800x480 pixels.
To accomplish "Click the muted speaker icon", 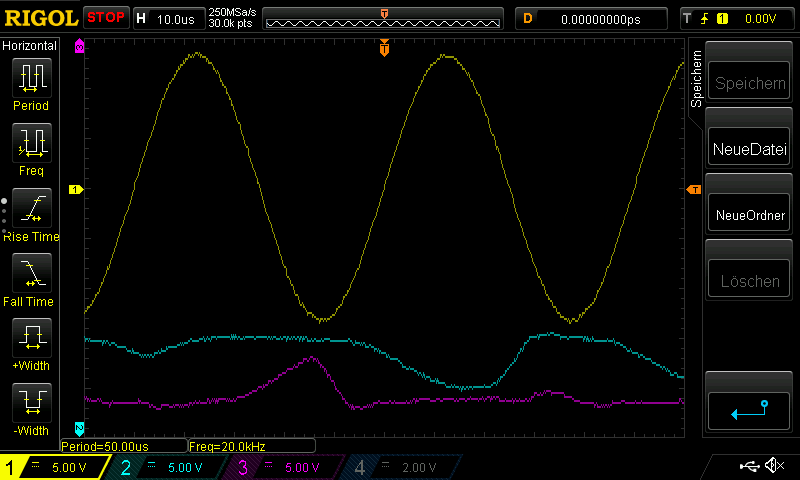I will 774,465.
